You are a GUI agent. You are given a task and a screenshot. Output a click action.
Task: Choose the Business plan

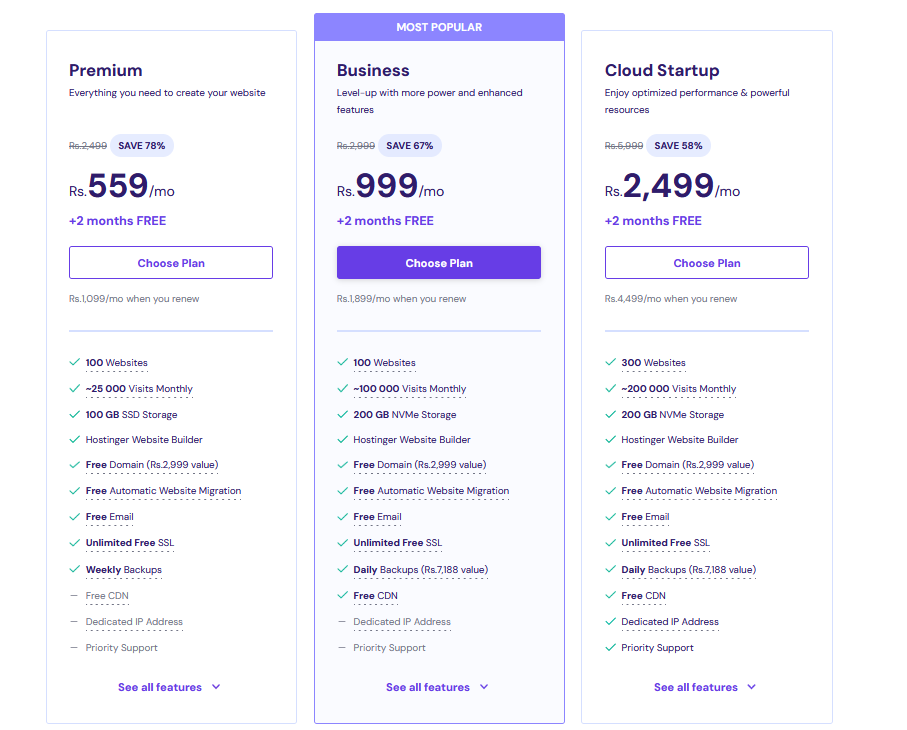[439, 263]
